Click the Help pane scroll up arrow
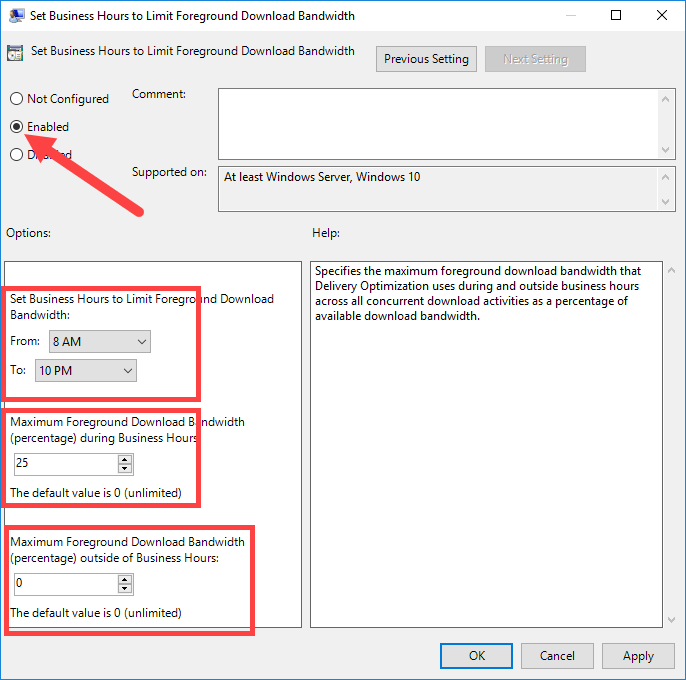686x680 pixels. (672, 270)
